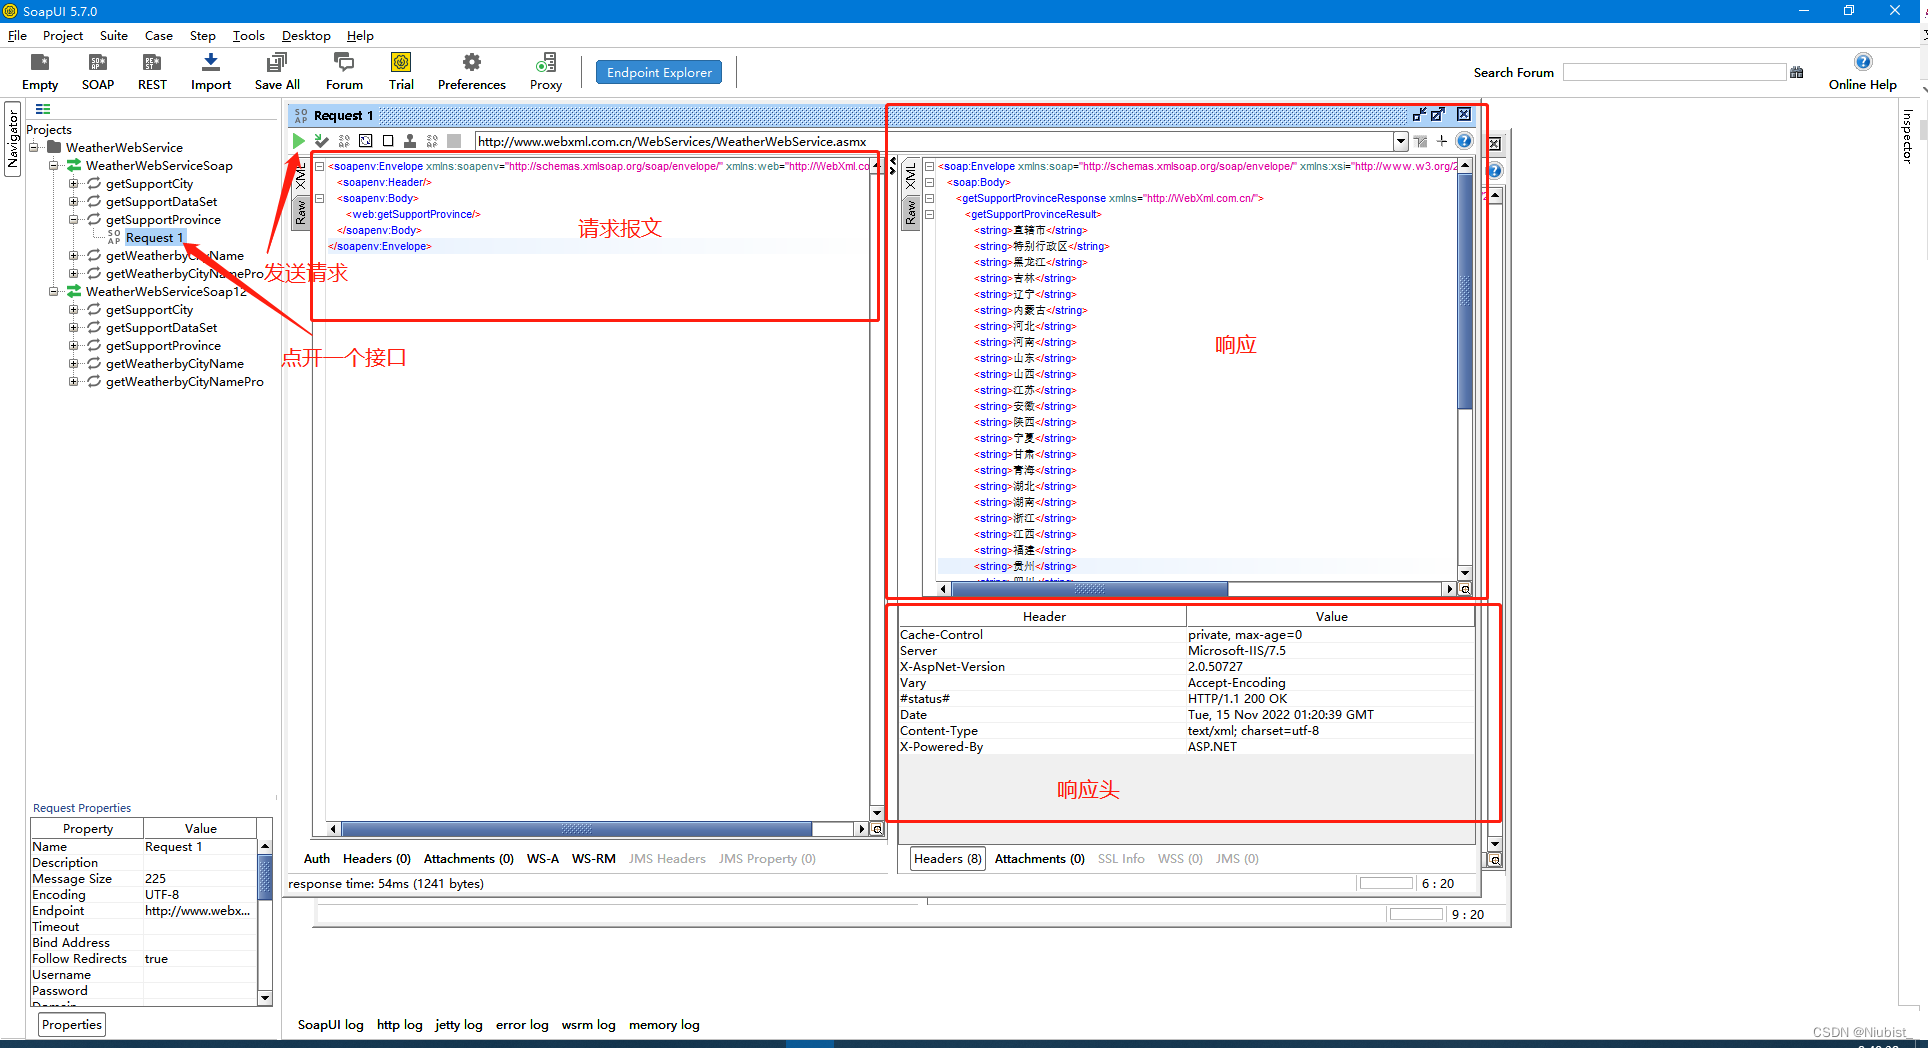This screenshot has width=1928, height=1048.
Task: Expand the getSupportCity tree node
Action: point(75,183)
